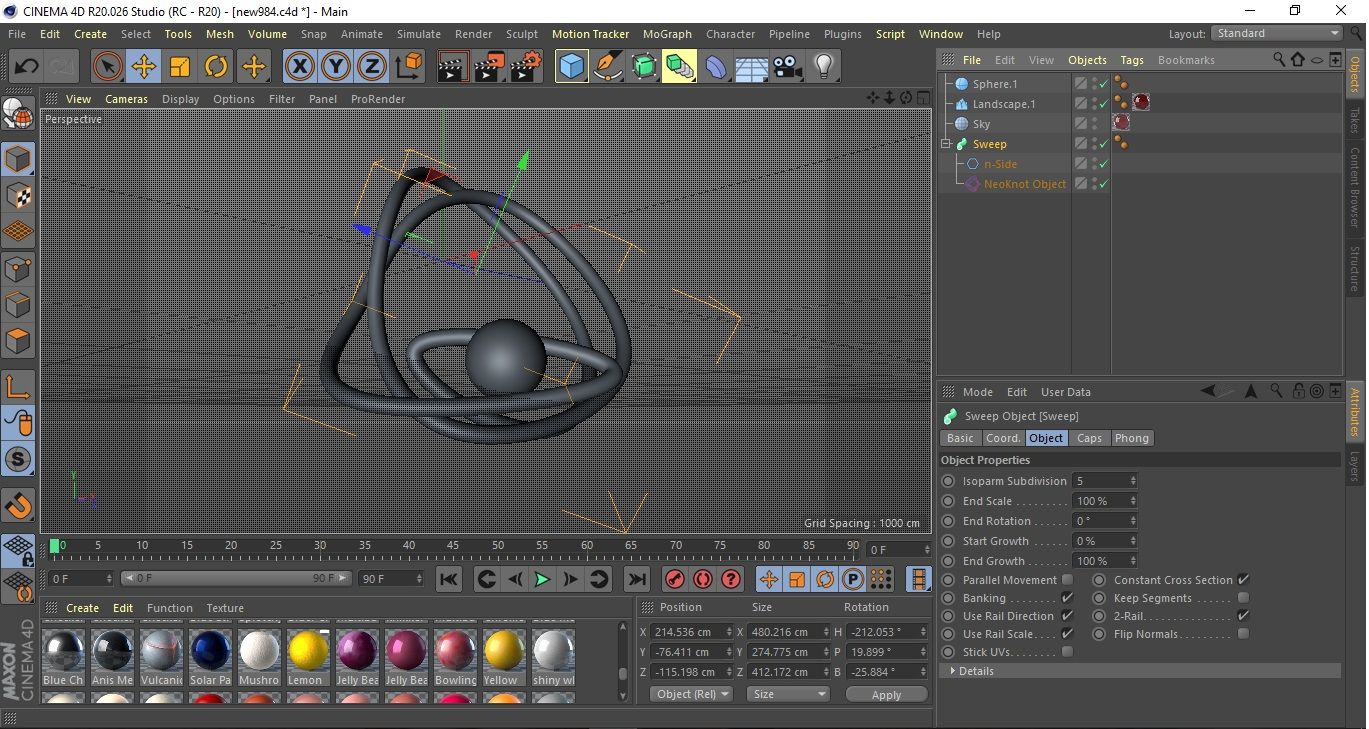Viewport: 1369px width, 729px height.
Task: Open the vertical Takes side tab
Action: [1355, 121]
